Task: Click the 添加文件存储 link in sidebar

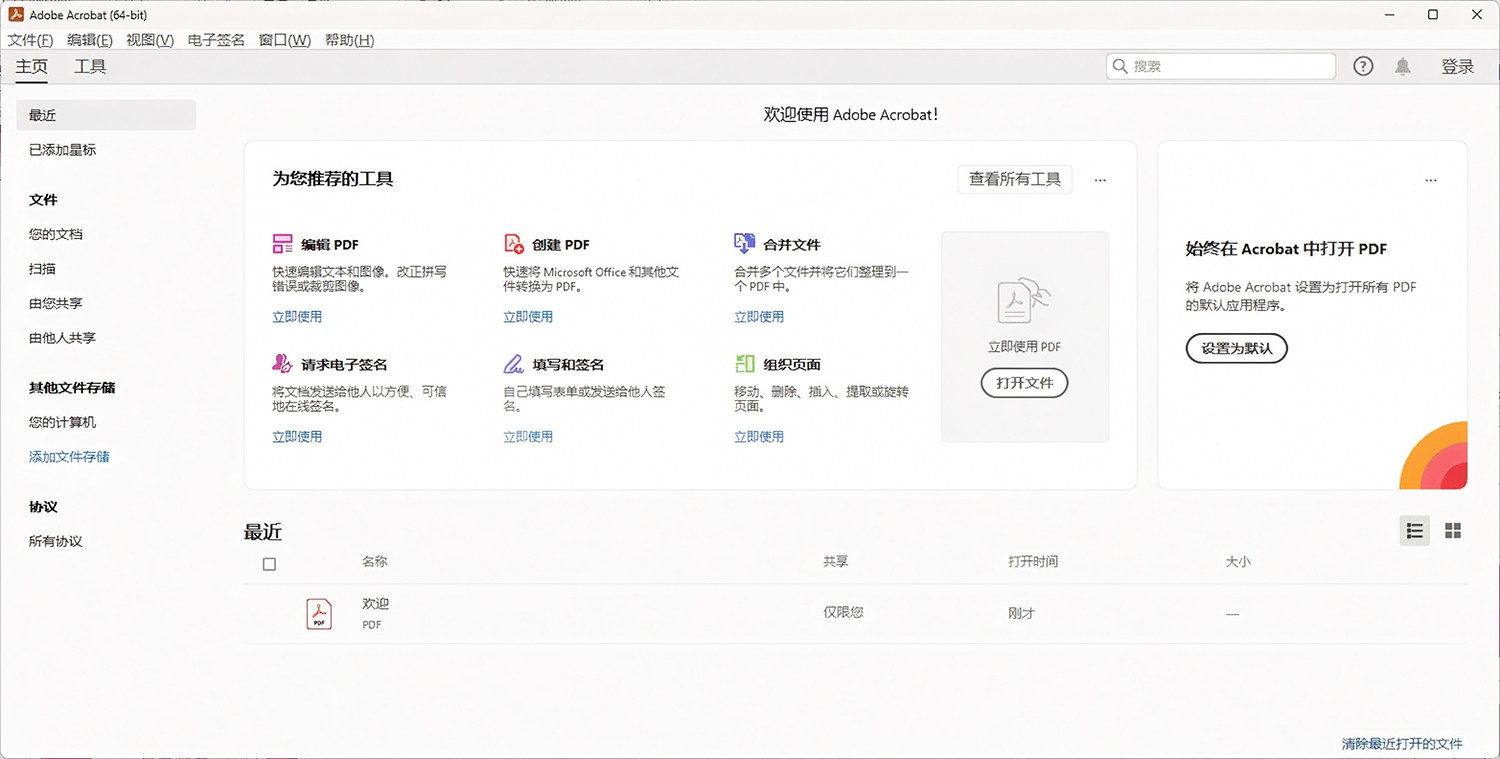Action: [x=69, y=457]
